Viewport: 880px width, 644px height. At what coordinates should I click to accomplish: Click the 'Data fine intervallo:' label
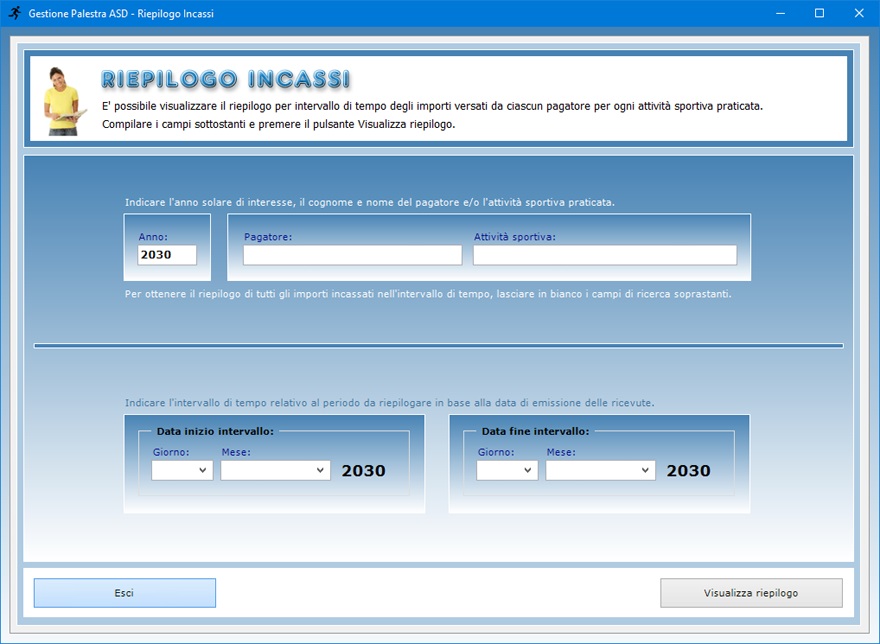535,431
